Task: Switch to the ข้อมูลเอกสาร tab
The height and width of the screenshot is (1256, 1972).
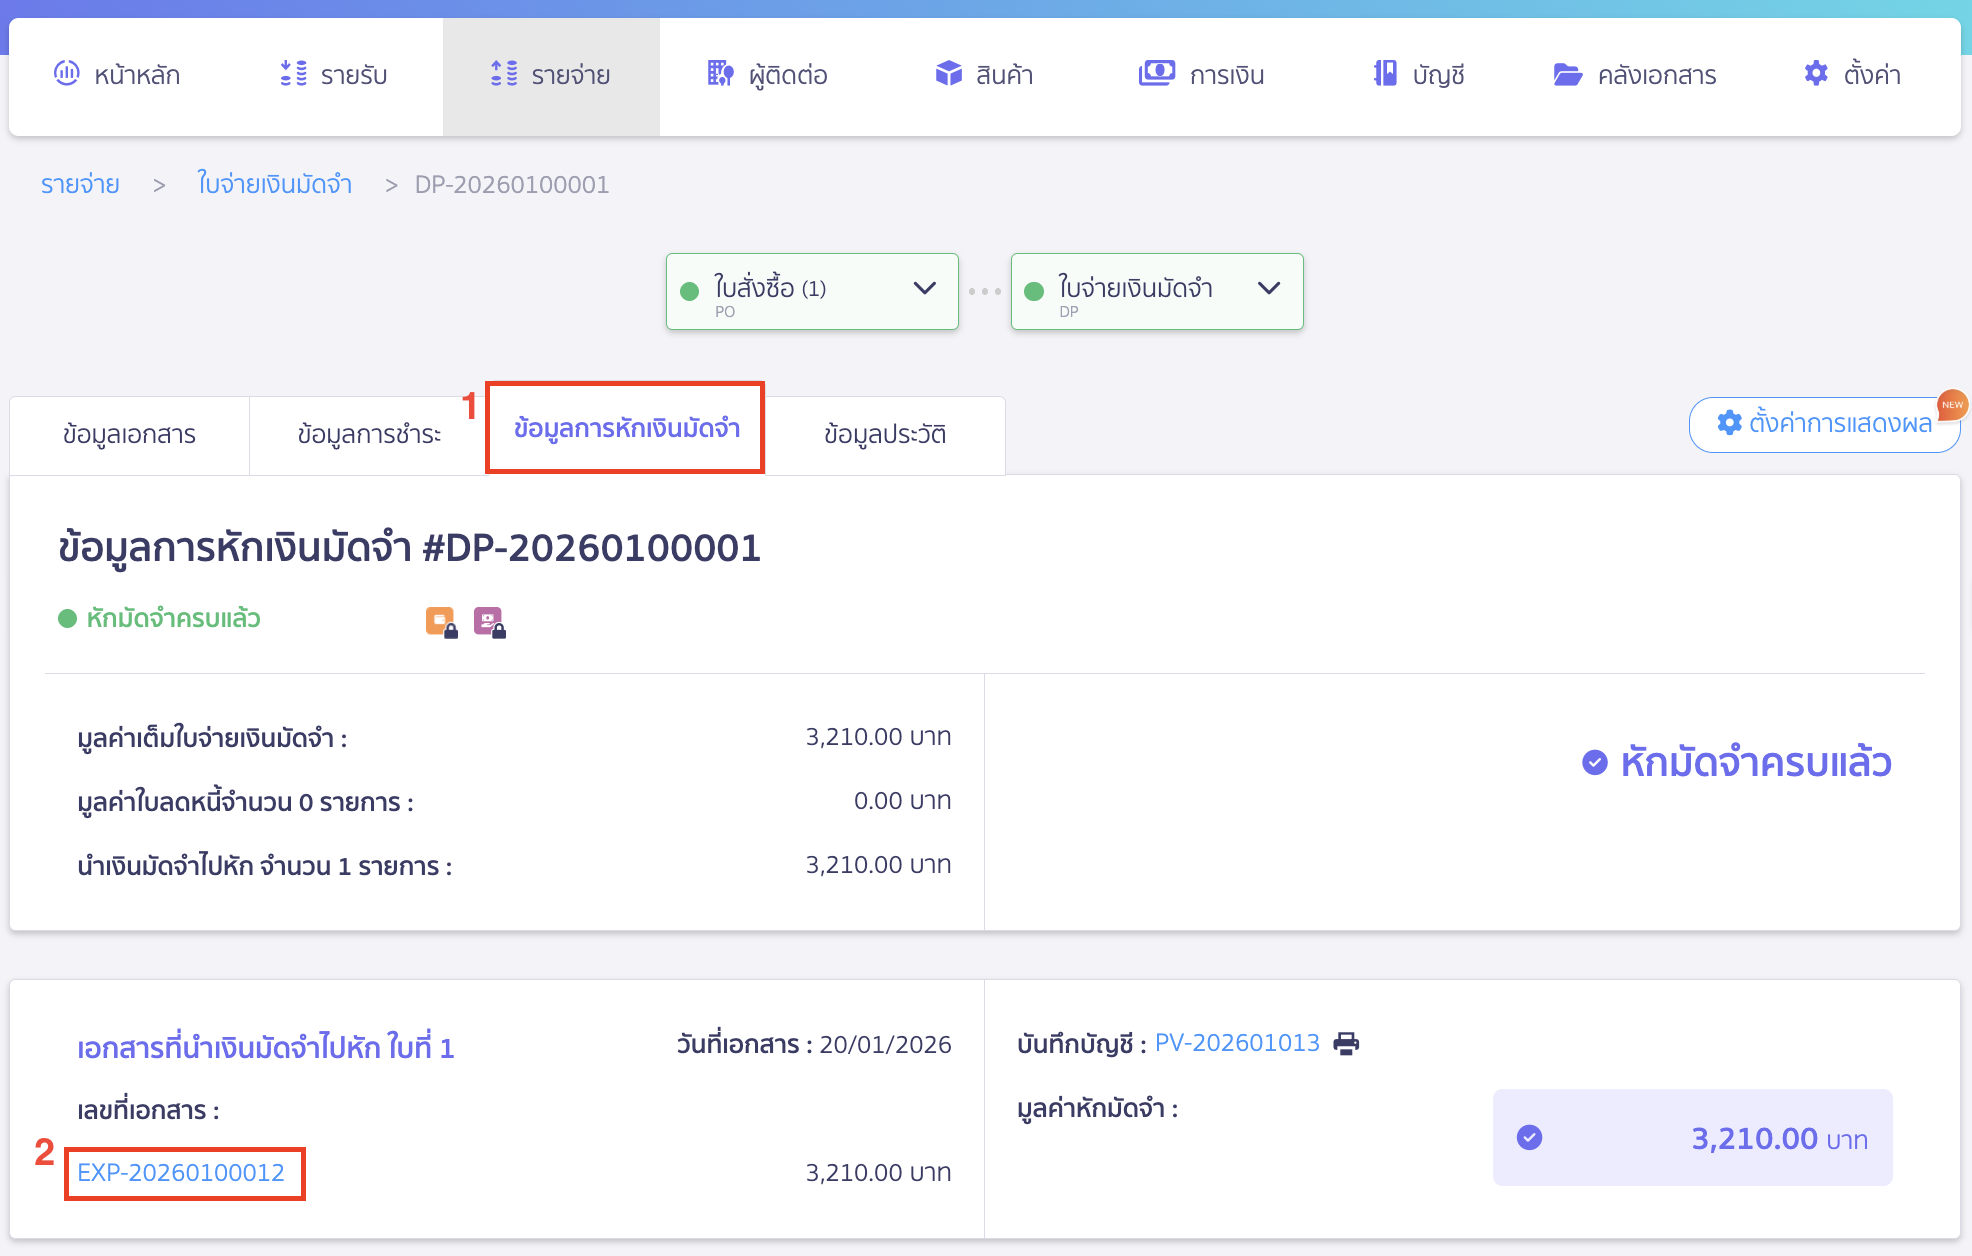Action: [129, 435]
